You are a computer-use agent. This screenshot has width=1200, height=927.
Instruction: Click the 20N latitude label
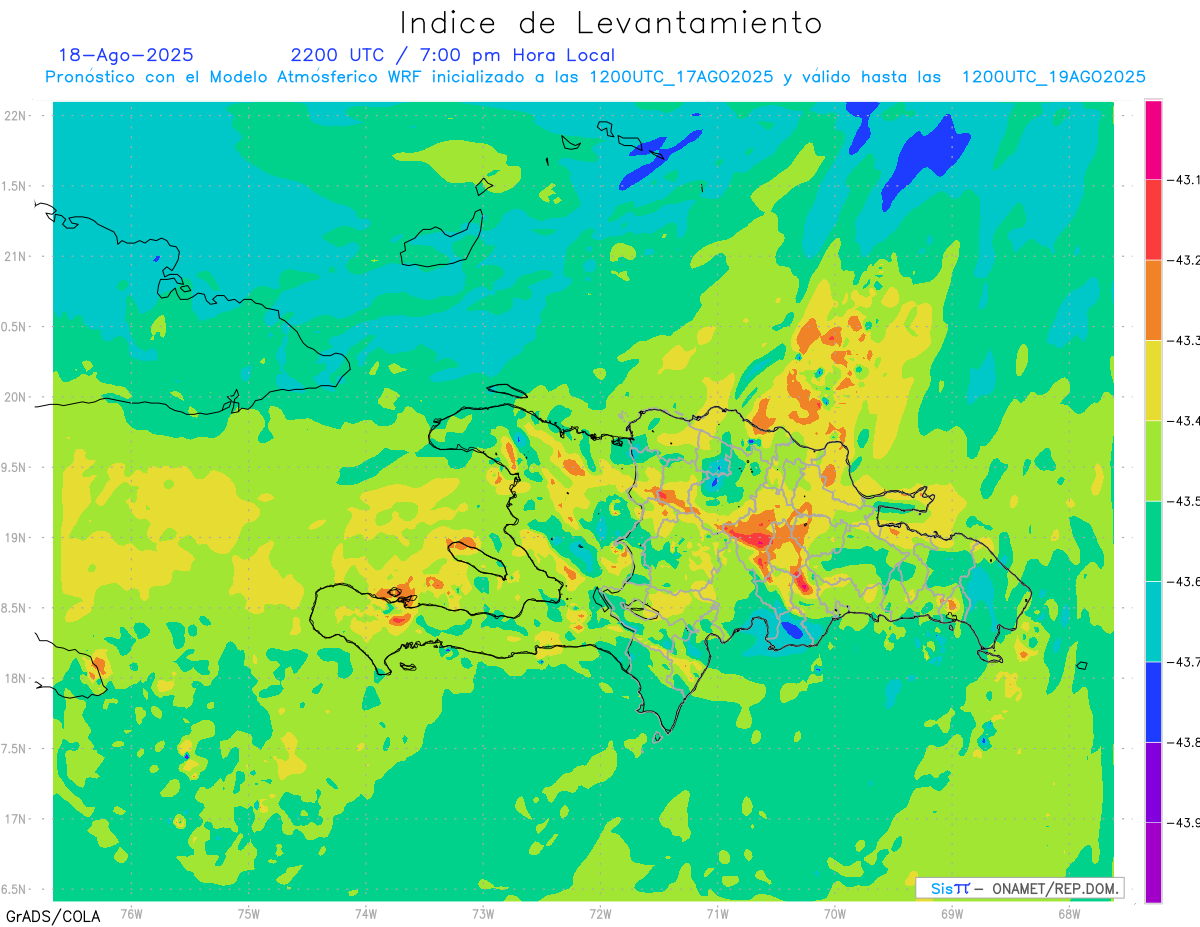16,397
